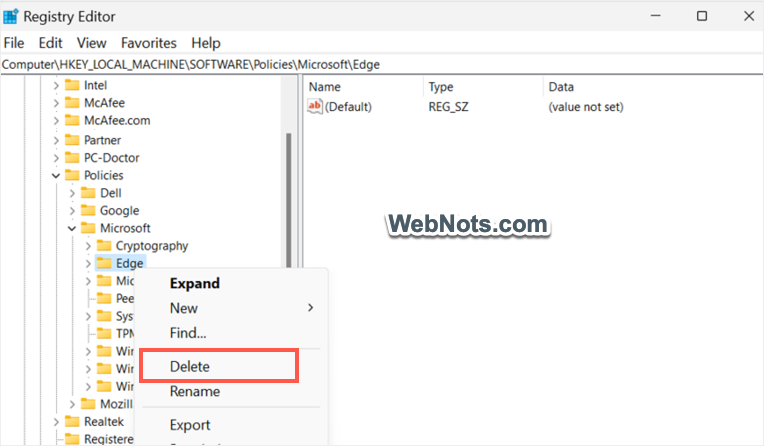The width and height of the screenshot is (764, 446).
Task: Open the Favorites menu
Action: tap(149, 43)
